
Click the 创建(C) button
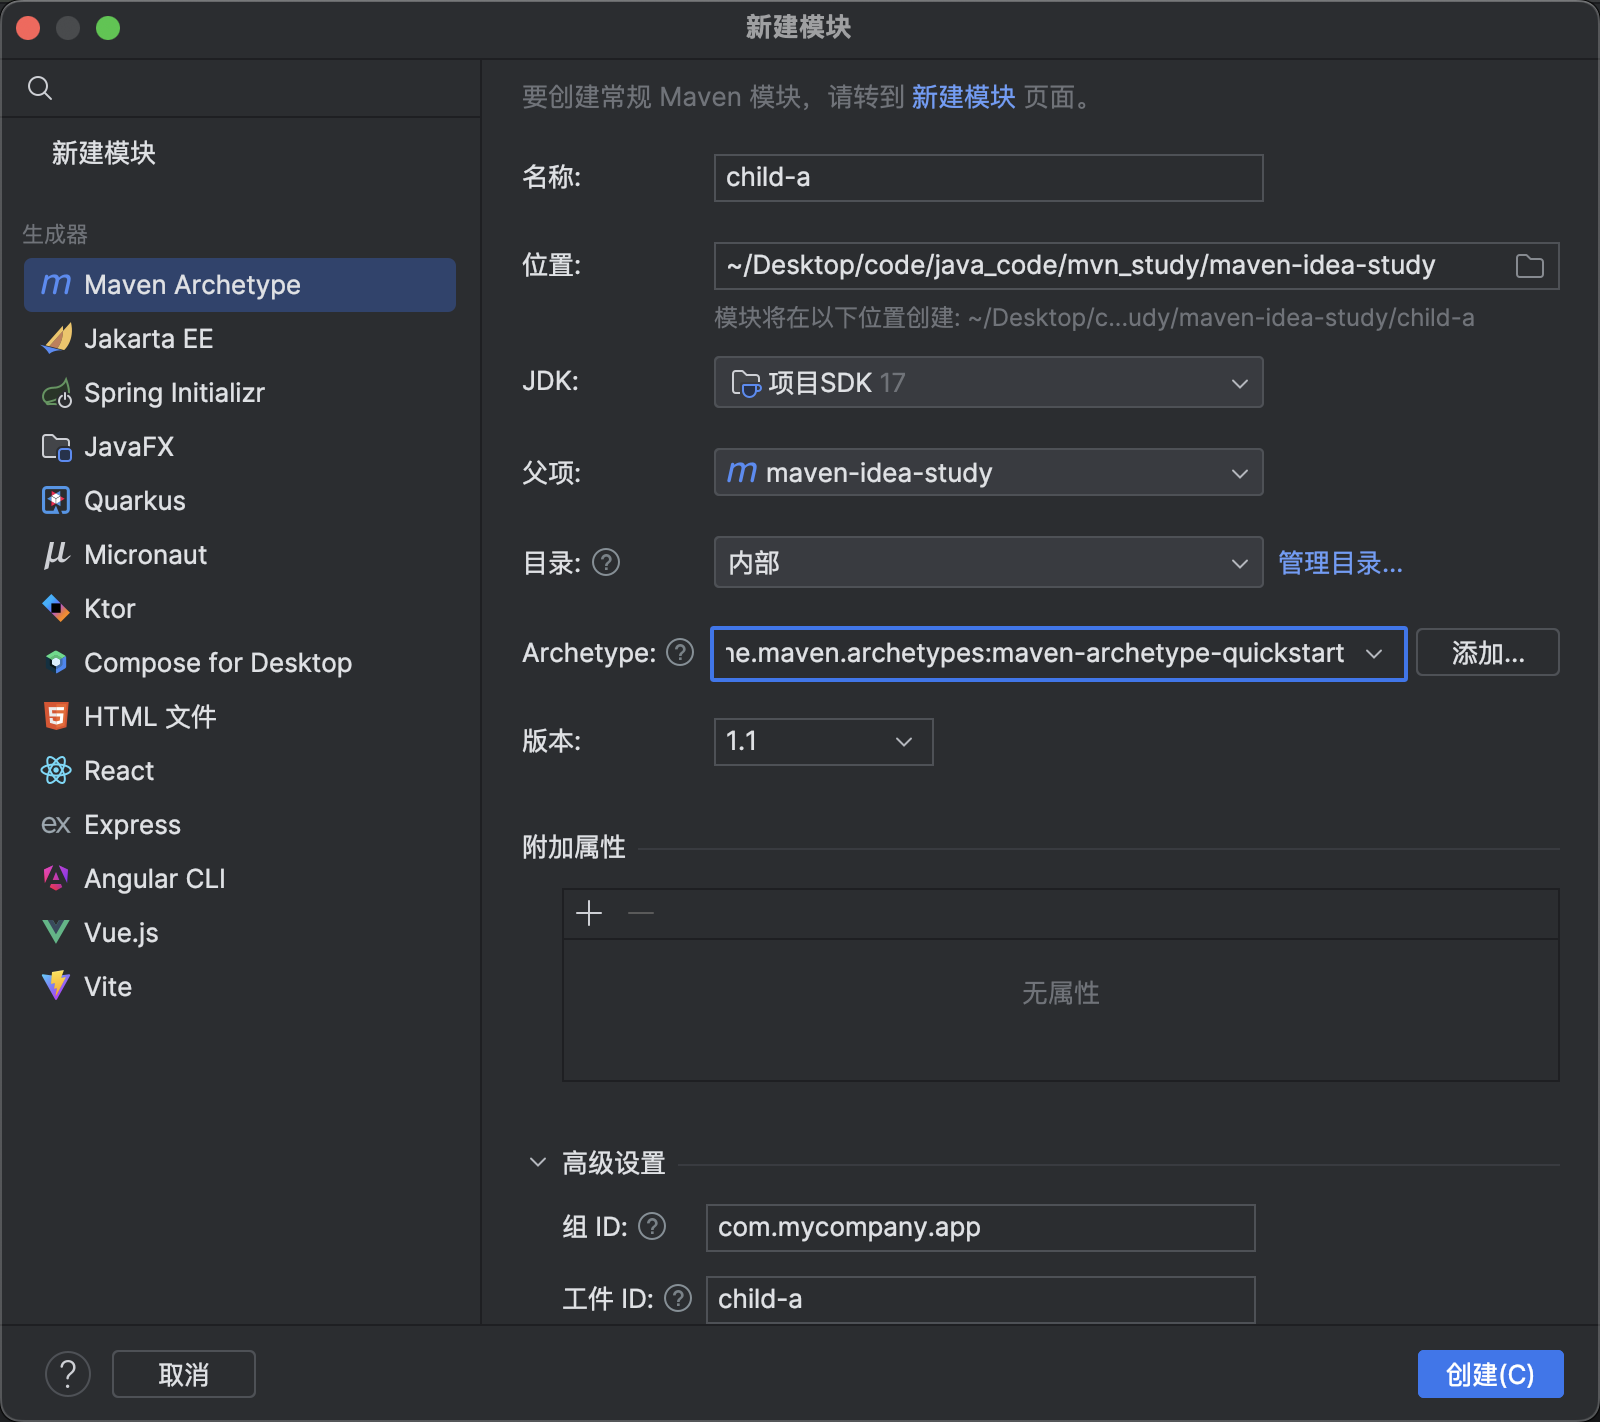pos(1489,1374)
